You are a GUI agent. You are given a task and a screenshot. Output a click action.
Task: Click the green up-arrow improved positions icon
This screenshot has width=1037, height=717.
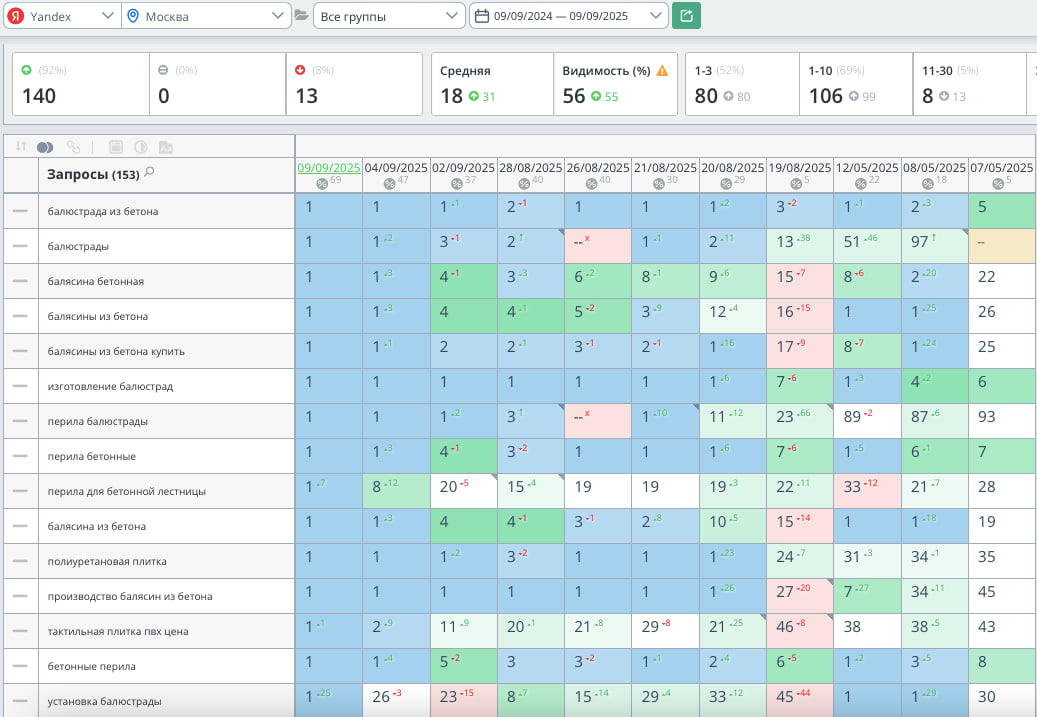[26, 70]
